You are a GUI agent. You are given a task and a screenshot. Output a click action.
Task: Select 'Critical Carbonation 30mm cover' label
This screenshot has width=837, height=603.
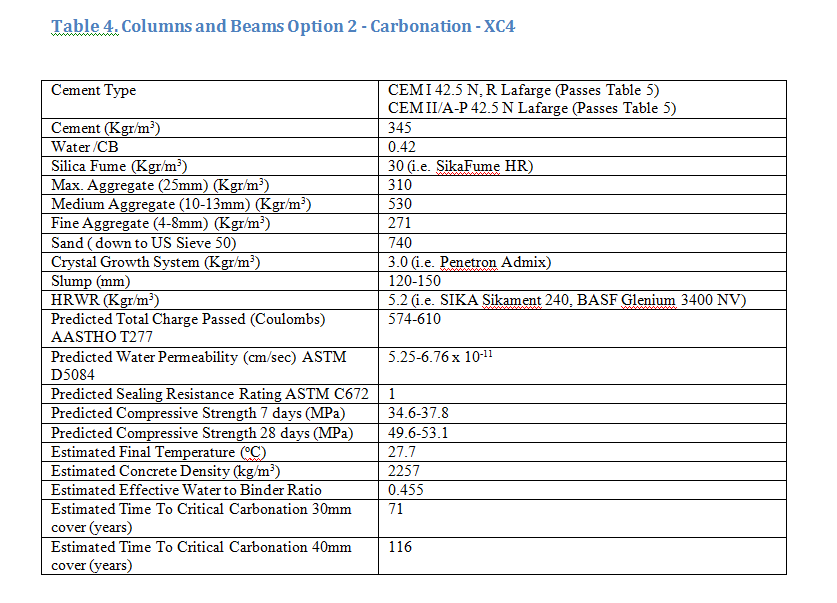201,518
